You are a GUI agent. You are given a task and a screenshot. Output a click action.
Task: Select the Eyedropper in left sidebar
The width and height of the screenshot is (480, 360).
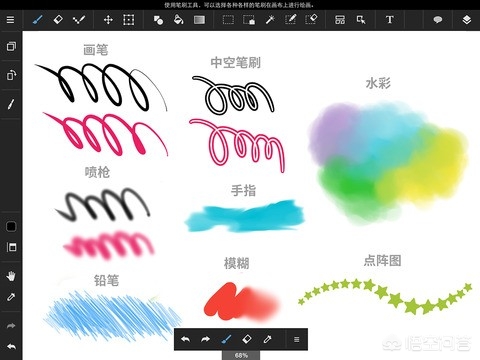pyautogui.click(x=11, y=297)
